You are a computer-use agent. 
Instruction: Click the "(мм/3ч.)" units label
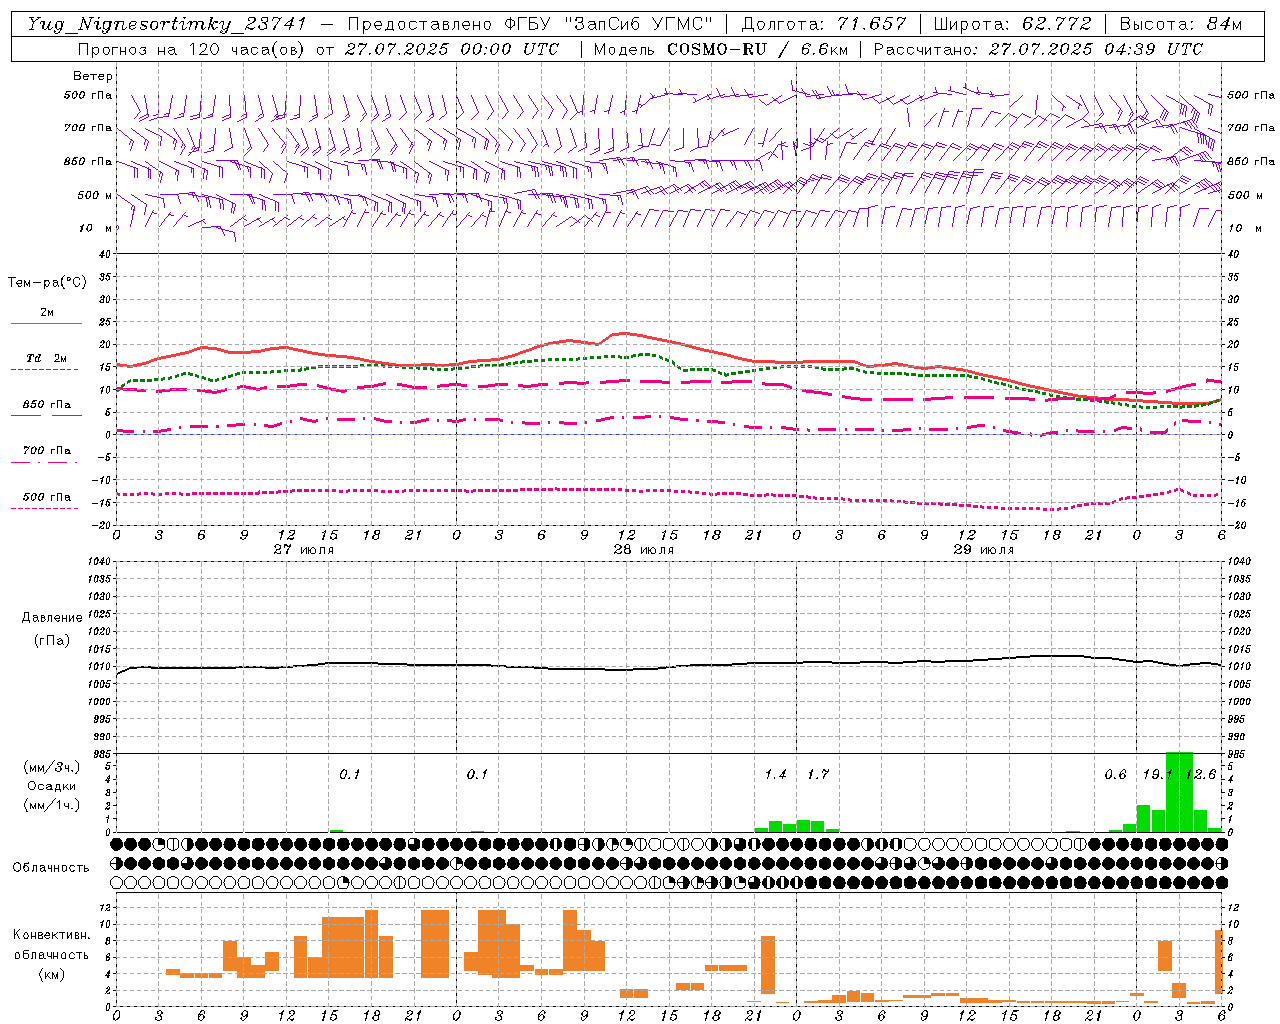52,767
